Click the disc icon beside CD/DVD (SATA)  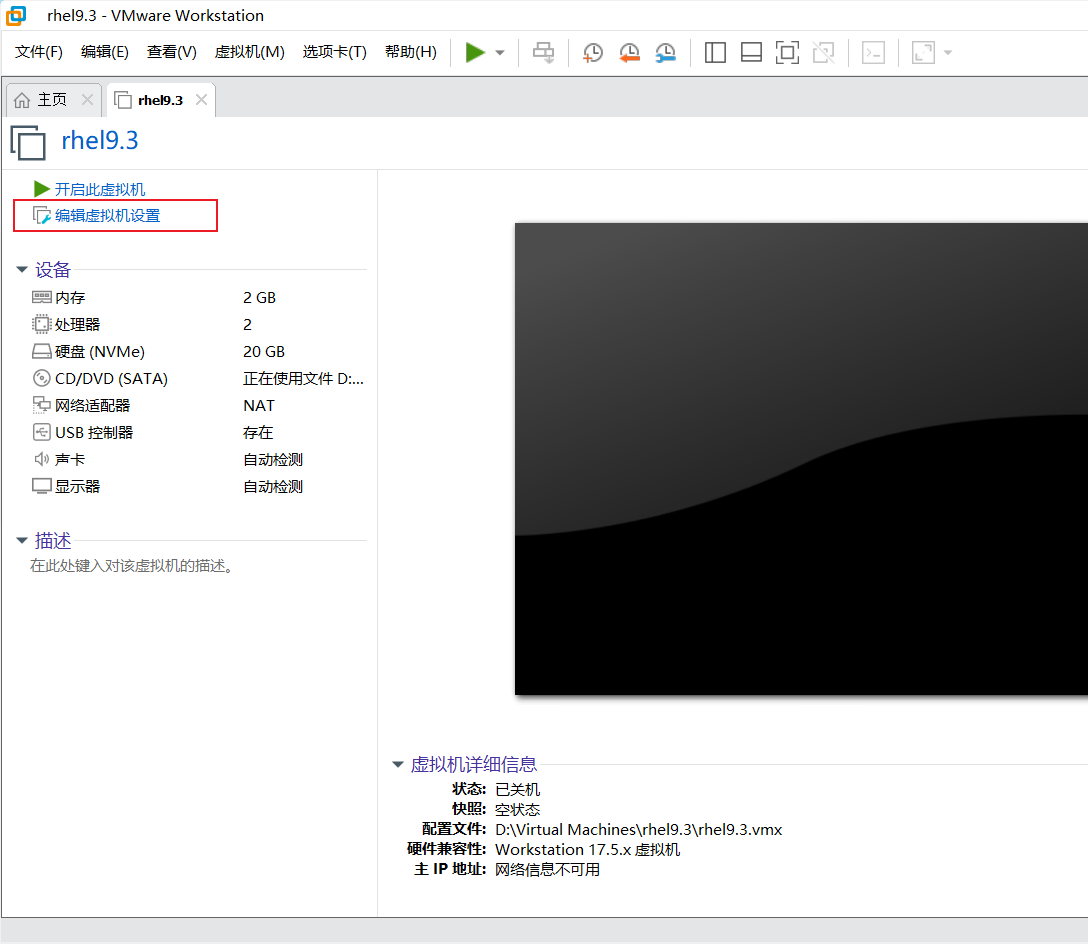[42, 378]
